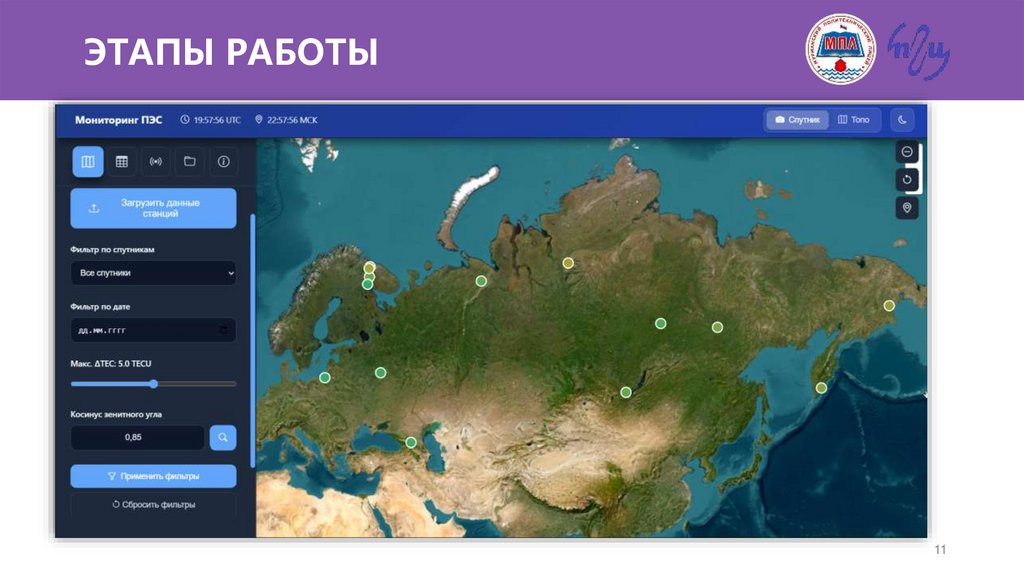
Task: Select yellow marker near the Taymyr coast
Action: tap(568, 263)
